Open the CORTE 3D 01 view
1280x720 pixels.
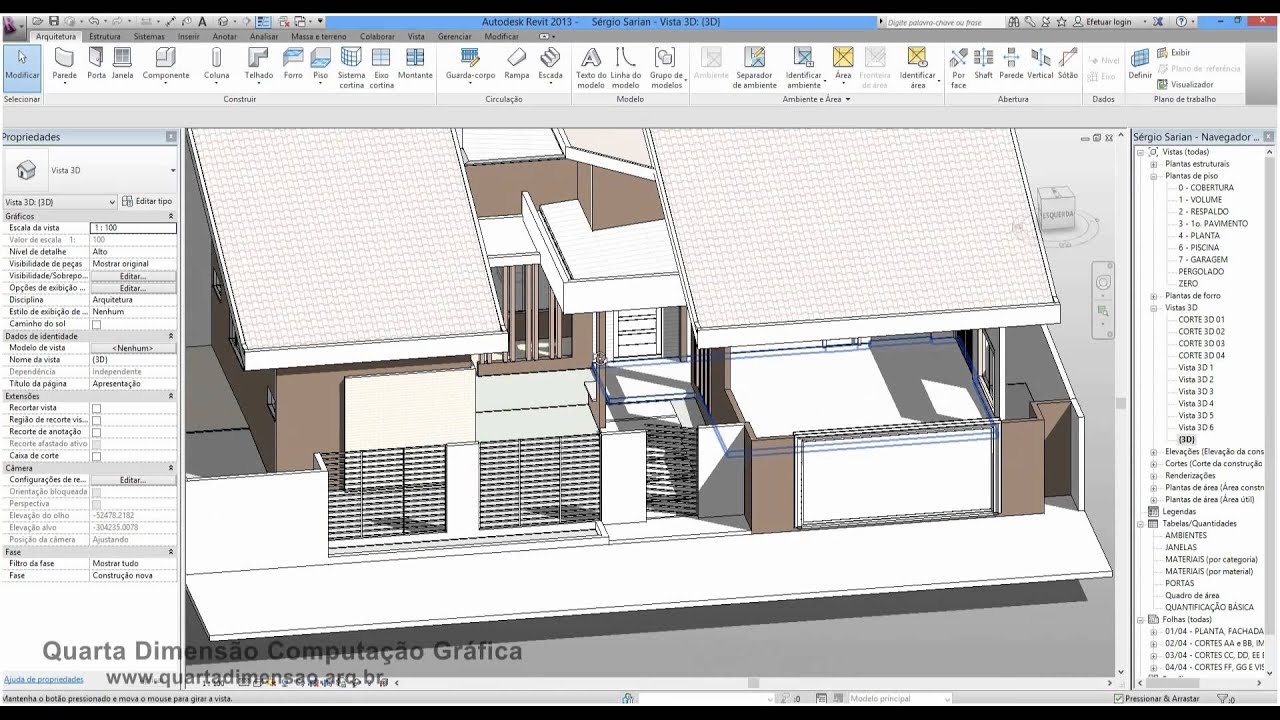coord(1201,320)
